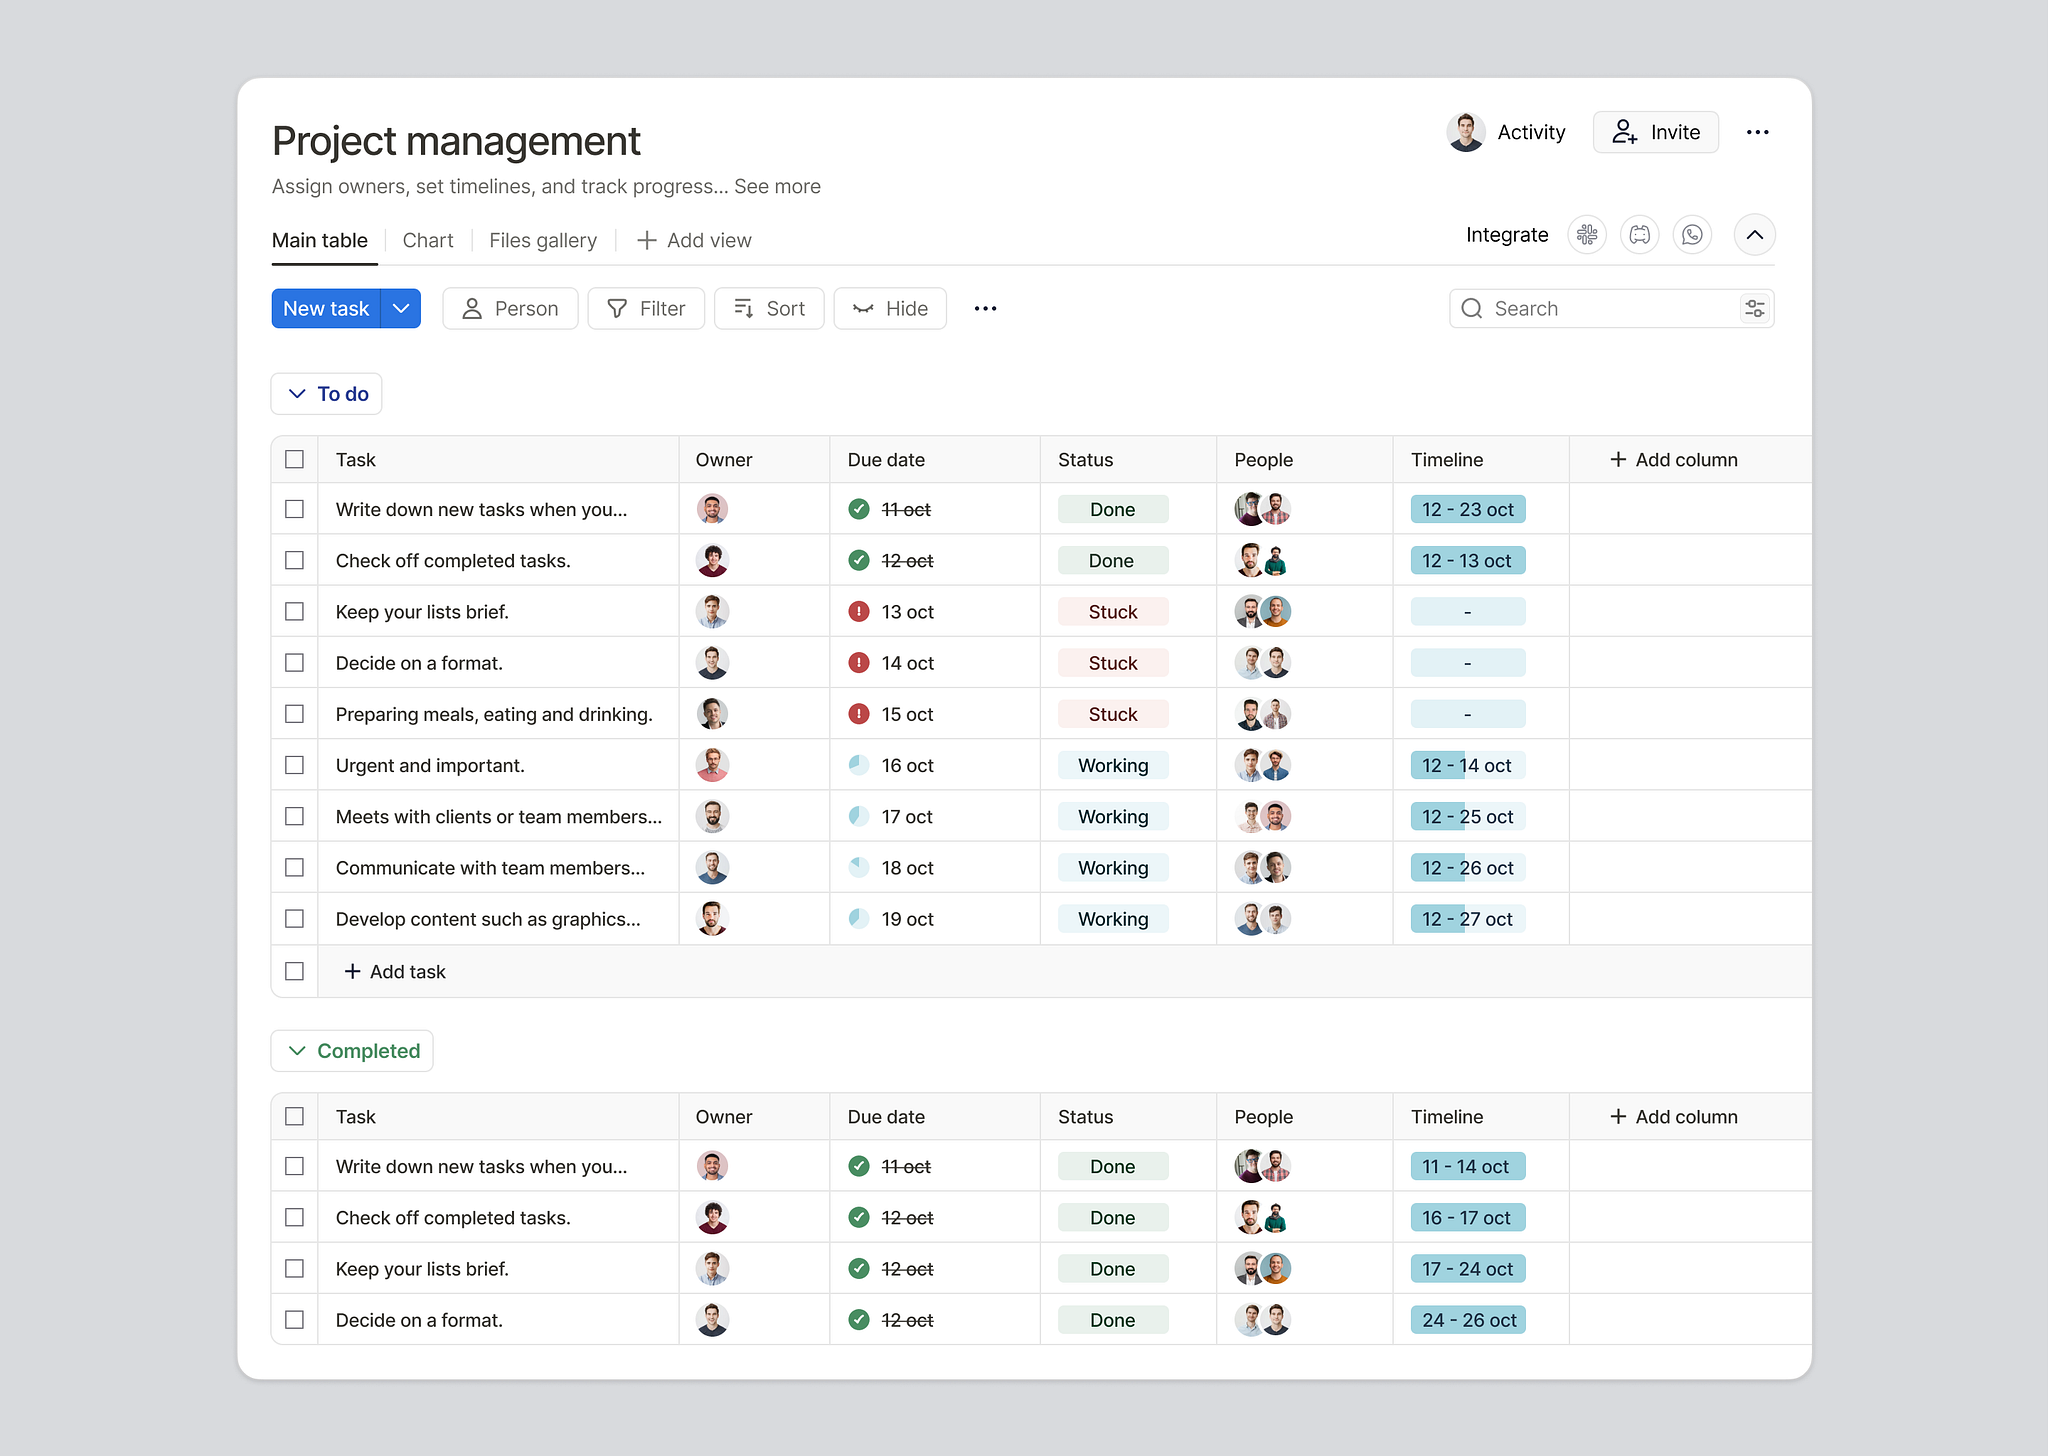
Task: Click owner avatar for Develop content such as graphics
Action: click(712, 918)
